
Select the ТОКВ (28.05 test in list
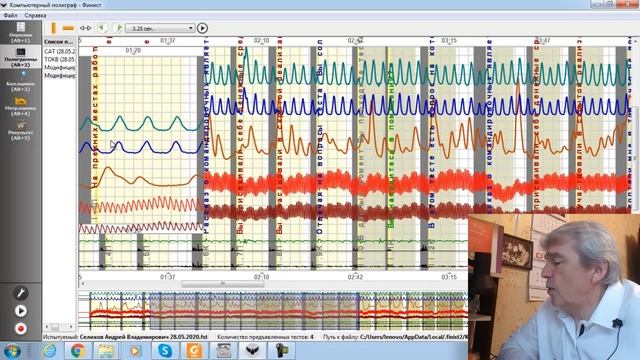(60, 60)
